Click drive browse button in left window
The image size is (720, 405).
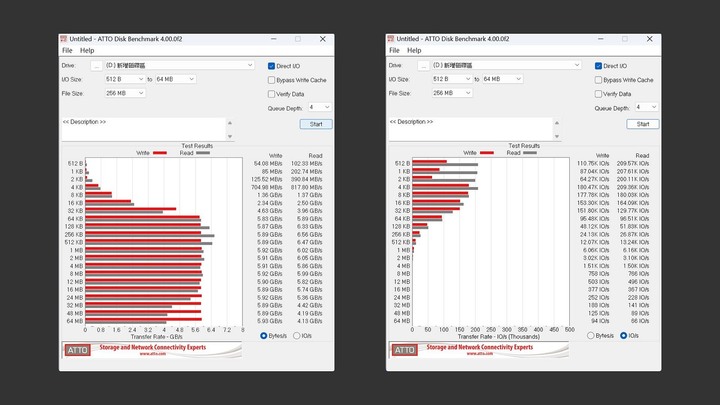tap(96, 66)
